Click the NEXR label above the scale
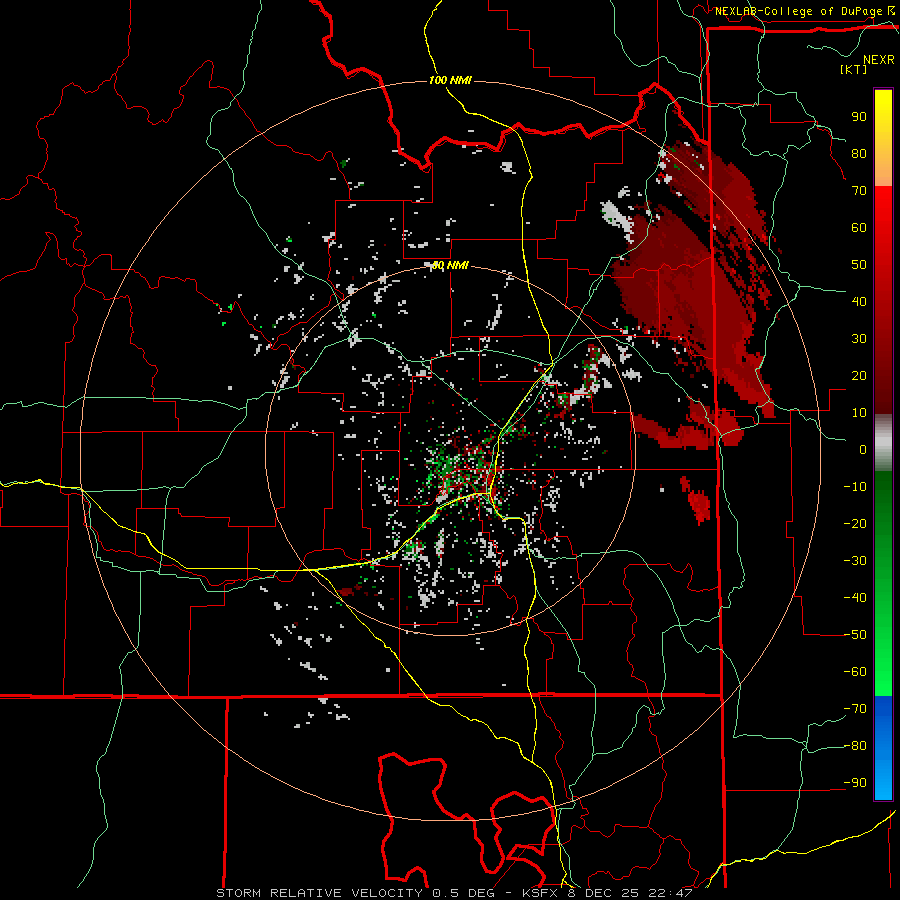Screen dimensions: 900x900 tap(878, 60)
